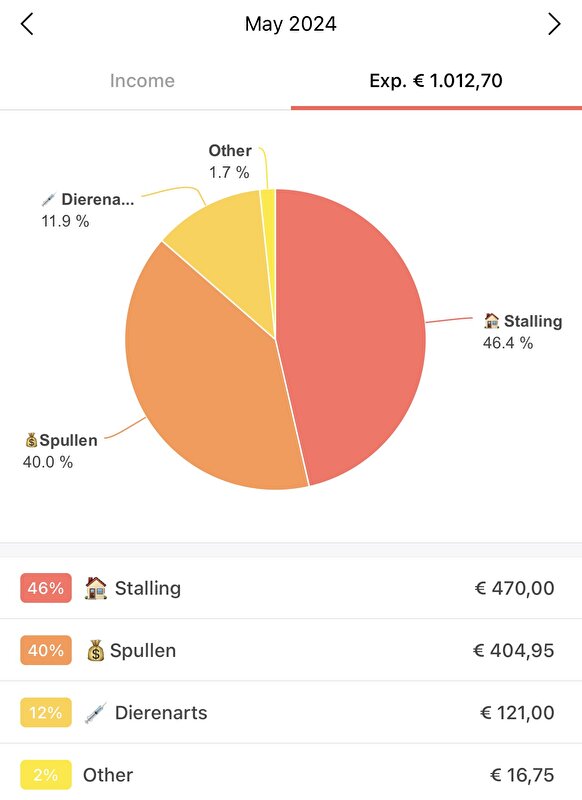Open the Stalling € 470,00 category row
The image size is (582, 800).
coord(291,588)
